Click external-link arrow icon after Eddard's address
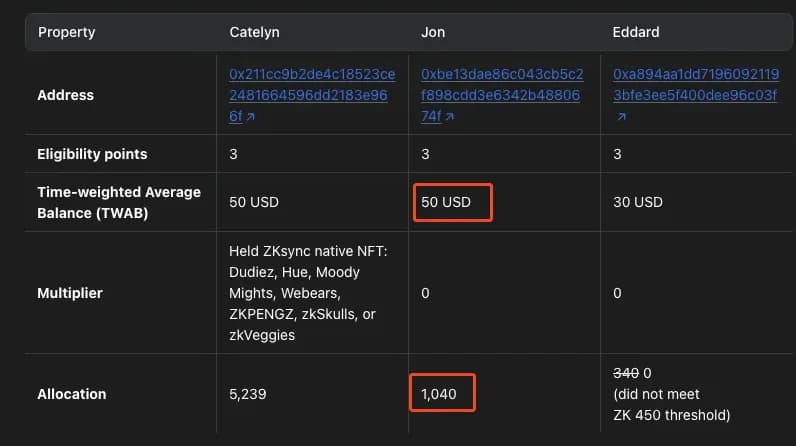Screen dimensions: 796x446 pos(621,117)
